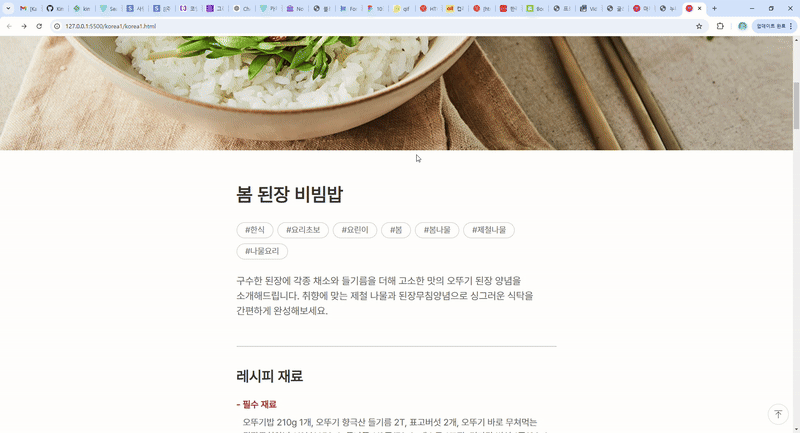Open the browser update menu button
This screenshot has height=433, width=800.
click(x=774, y=26)
